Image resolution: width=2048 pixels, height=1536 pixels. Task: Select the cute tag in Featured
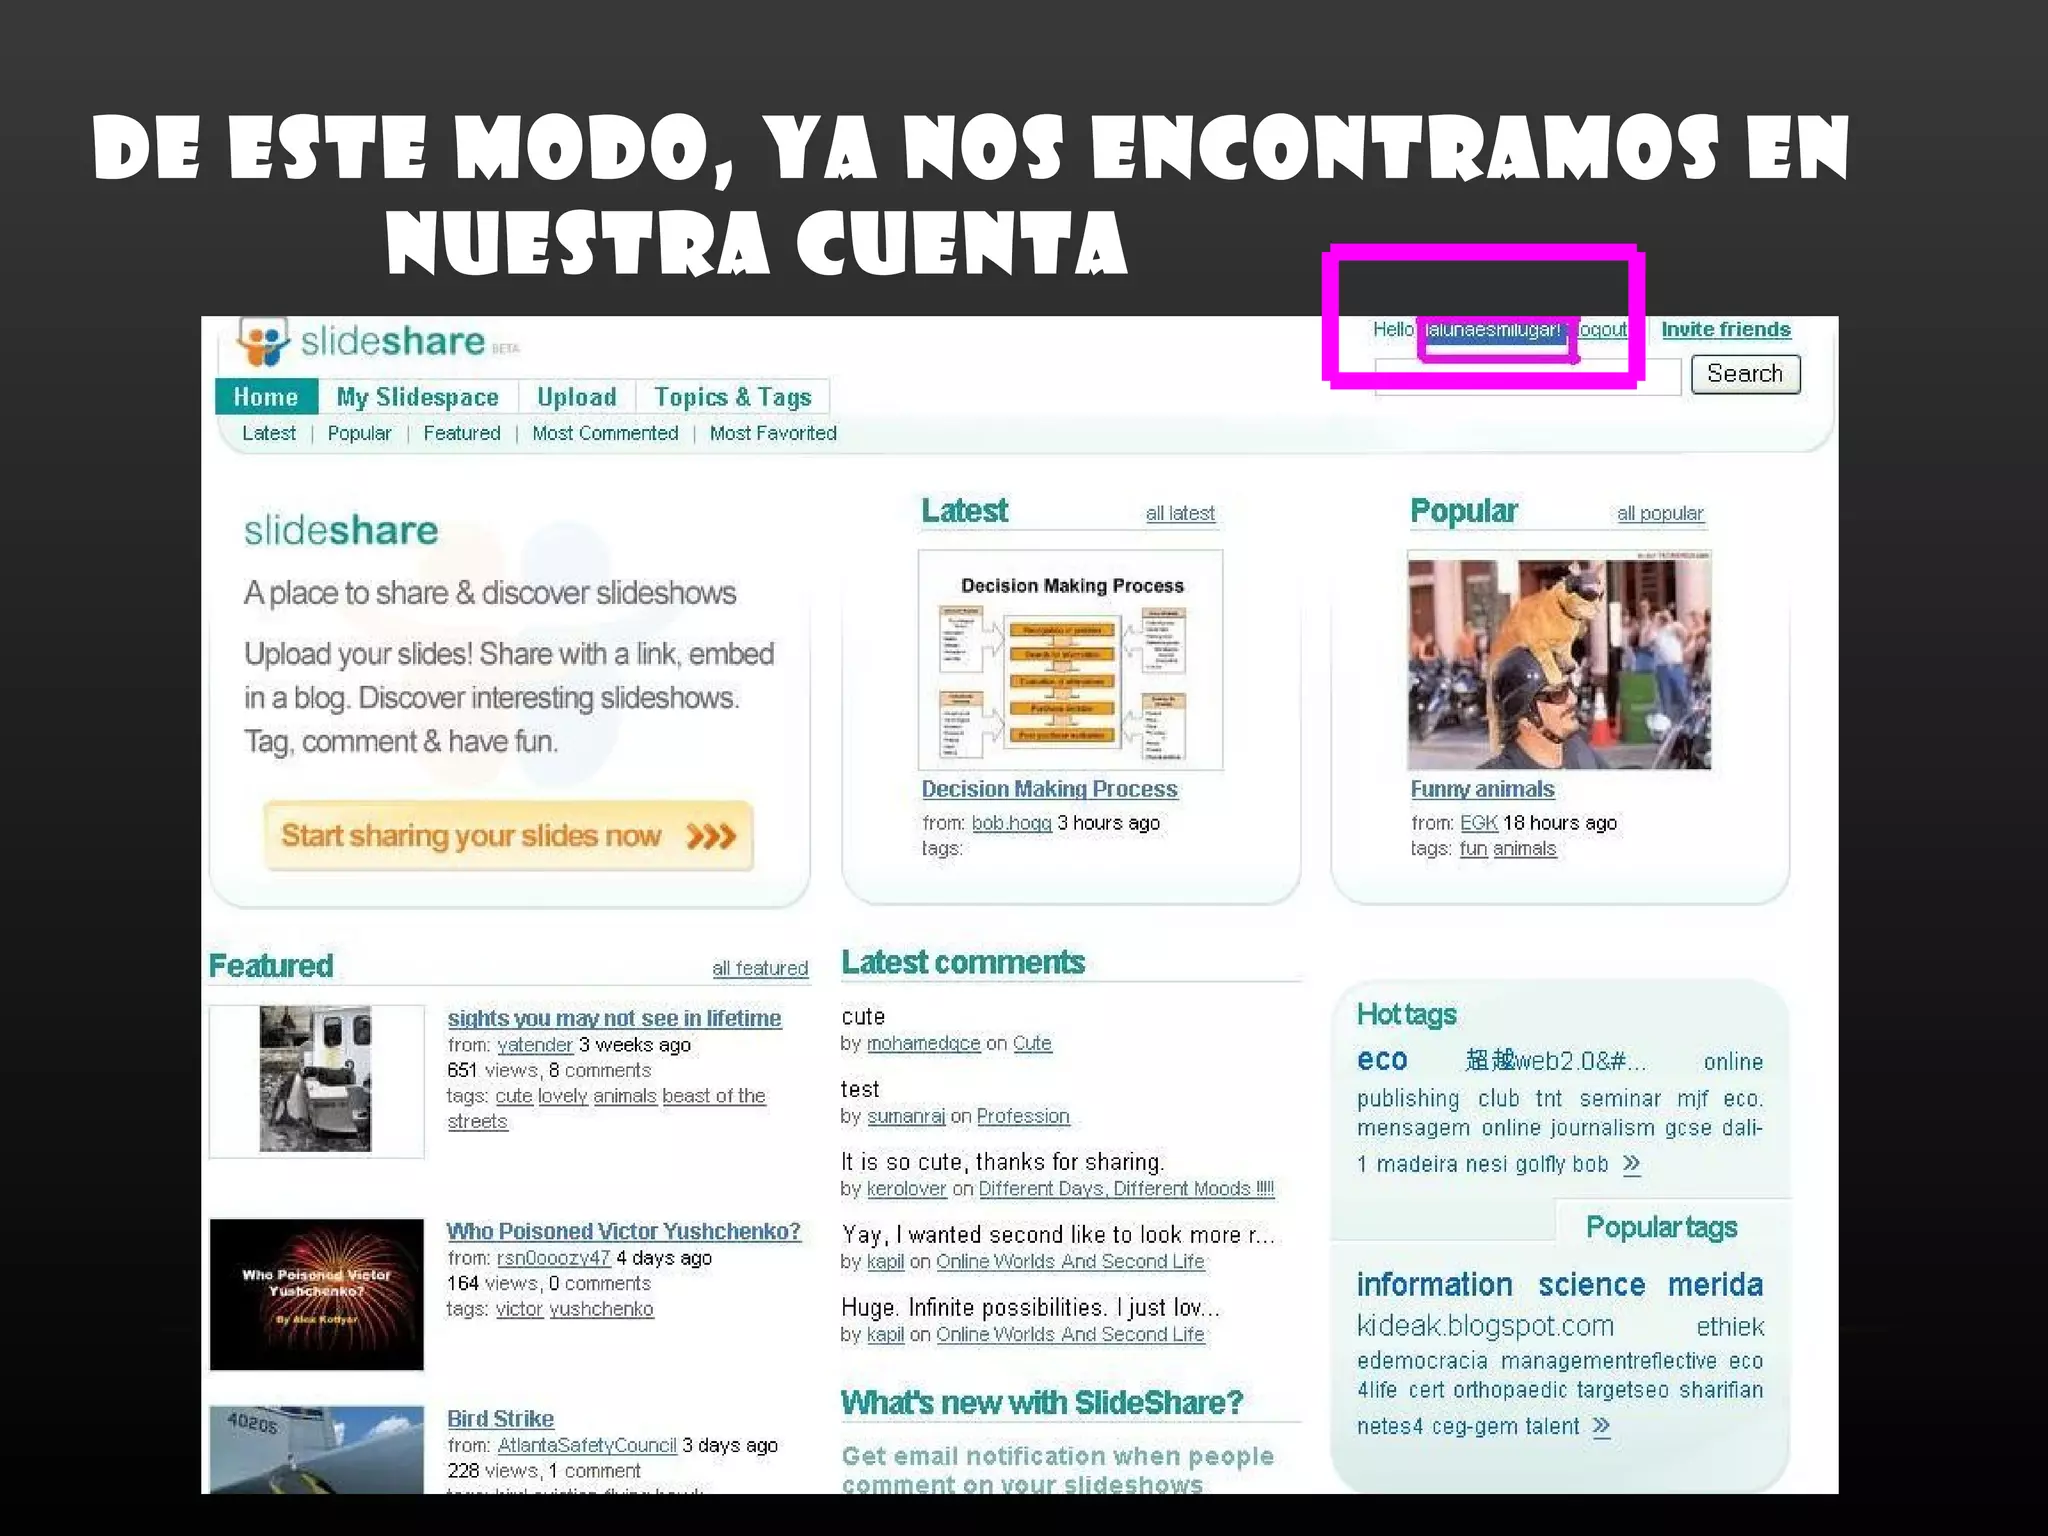[514, 1096]
